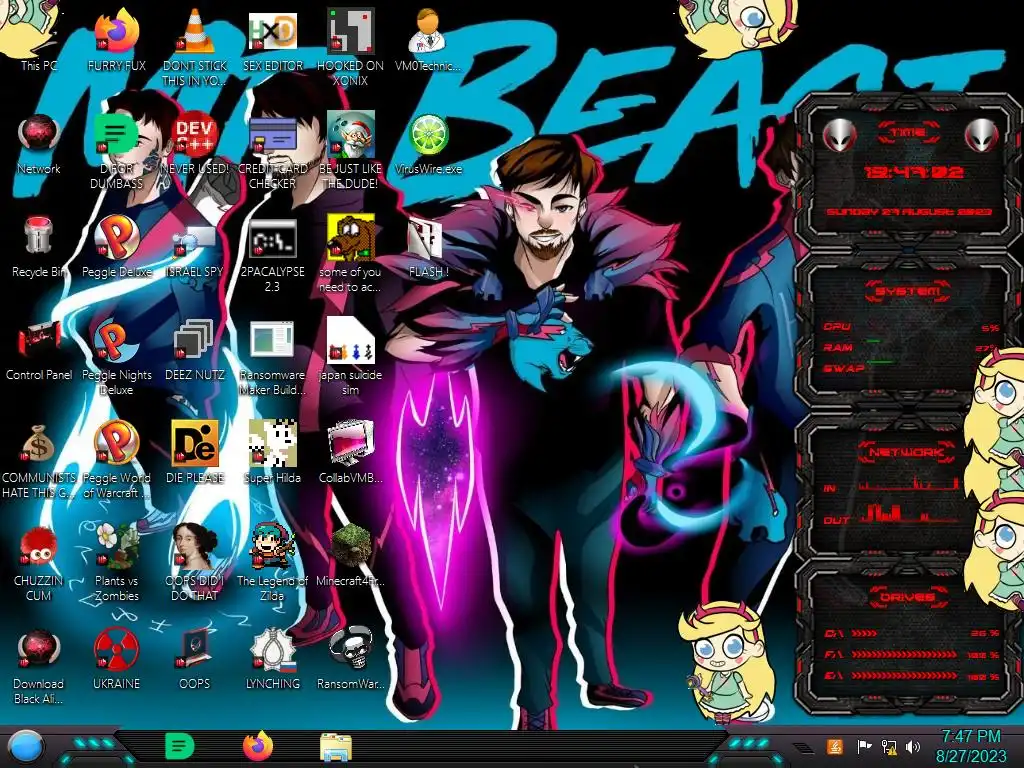Open the DIE PLEASE De icon
This screenshot has width=1024, height=768.
coord(195,451)
